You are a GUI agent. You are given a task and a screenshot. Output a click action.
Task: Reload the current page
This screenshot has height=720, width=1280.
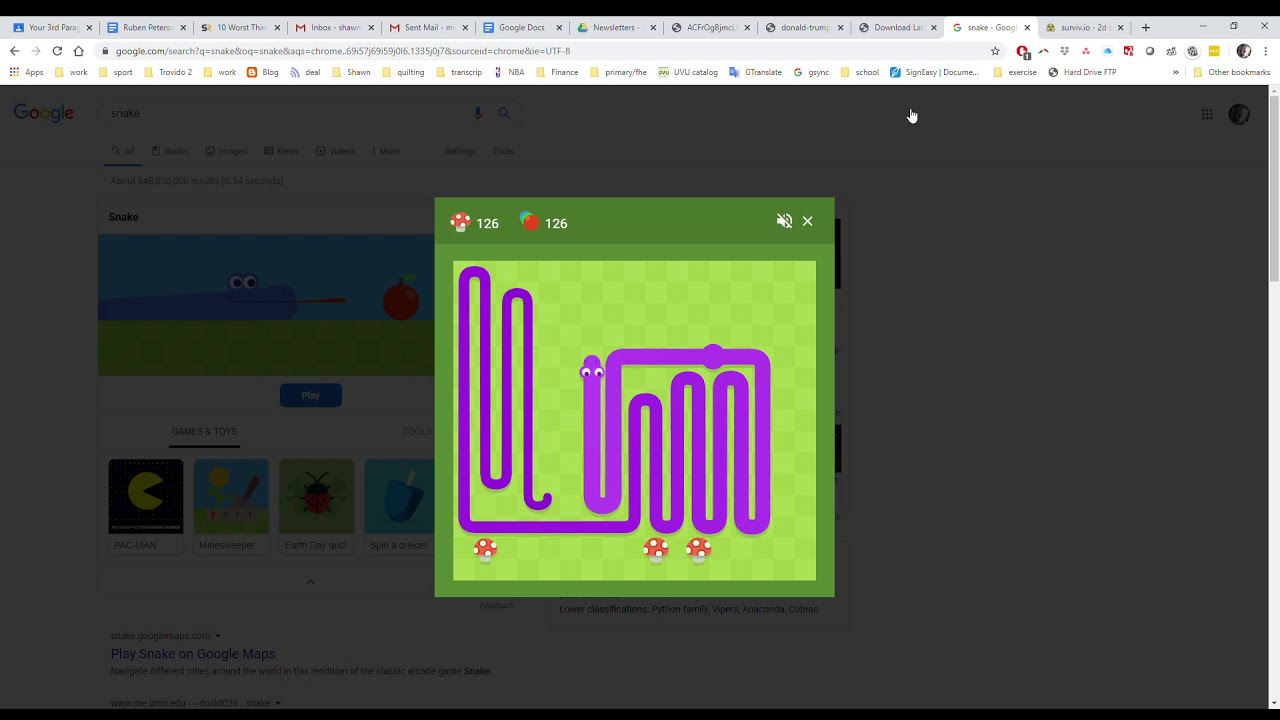[57, 51]
